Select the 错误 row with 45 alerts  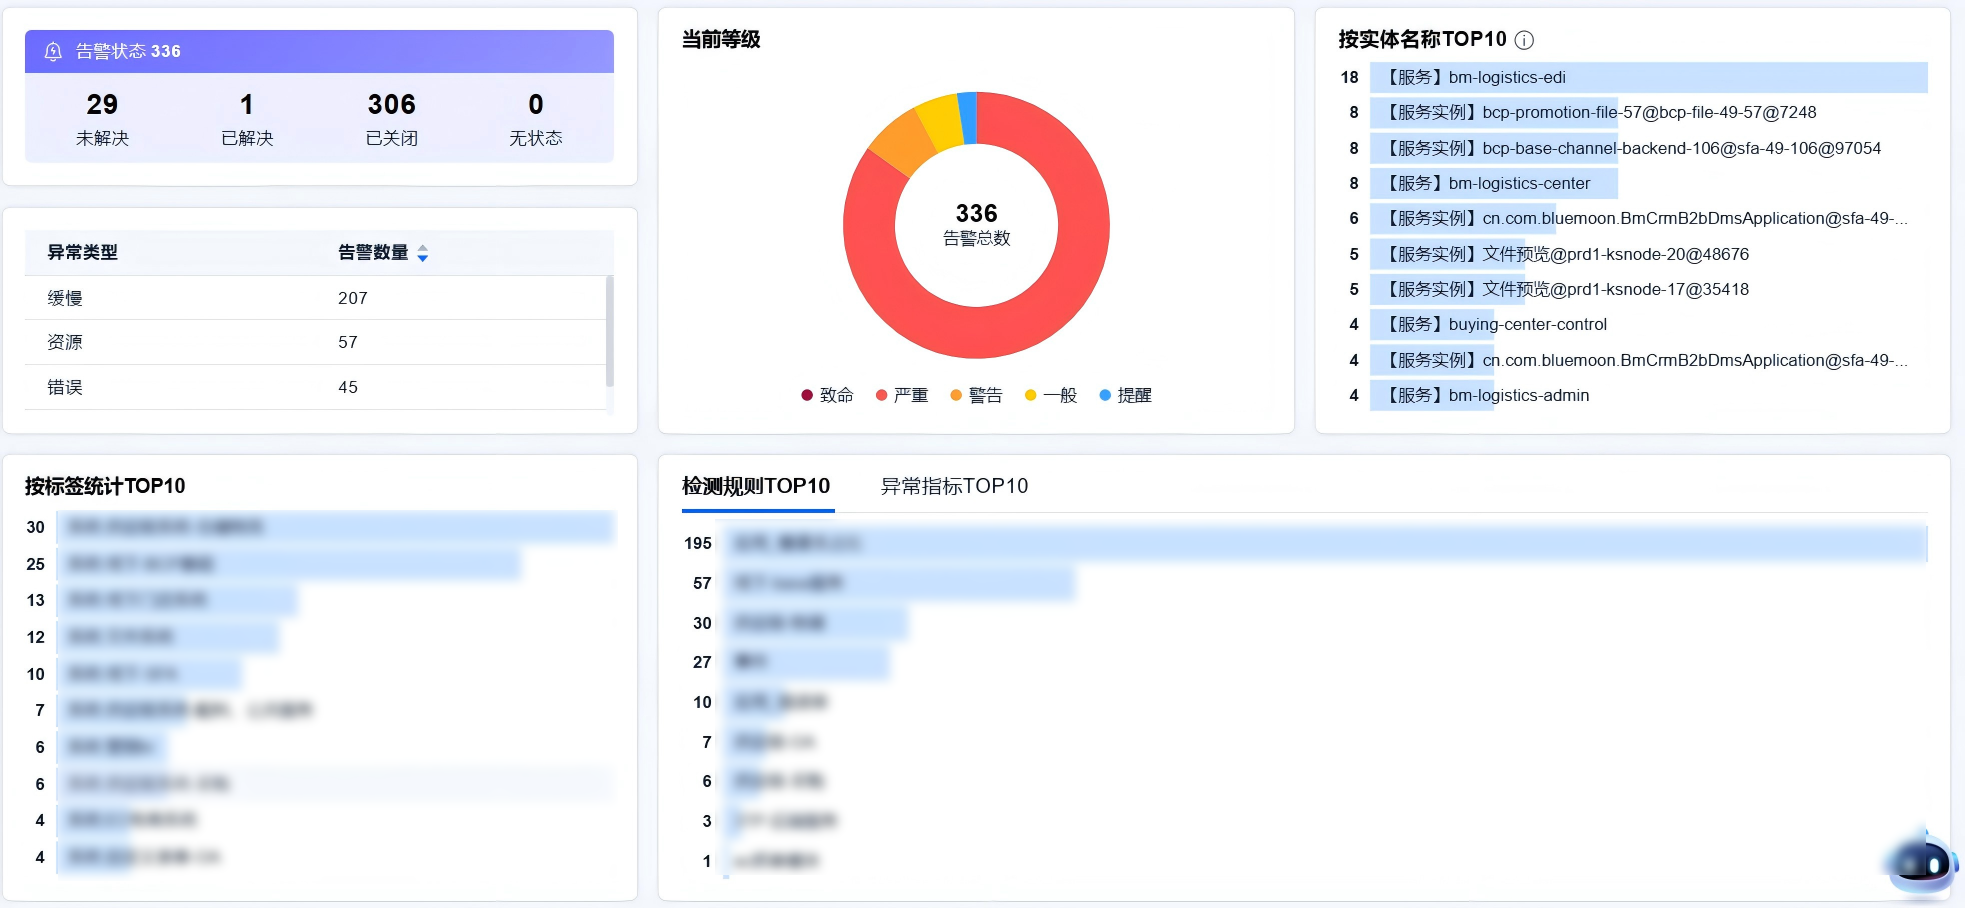click(315, 387)
